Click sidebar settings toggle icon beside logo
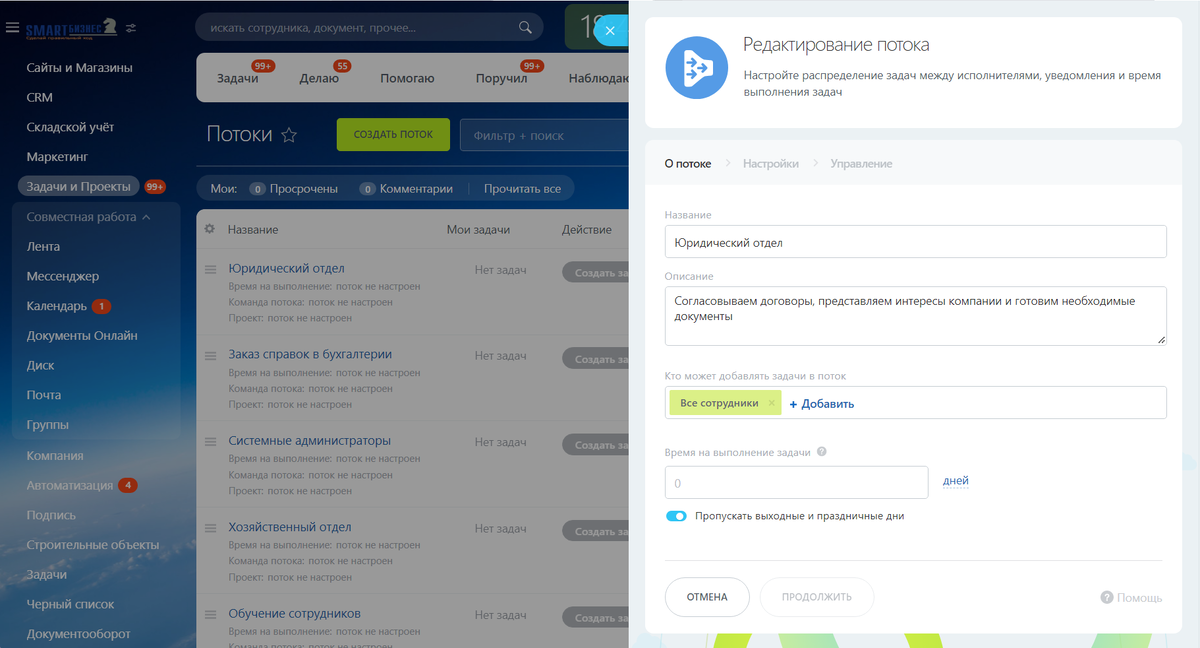Image resolution: width=1200 pixels, height=648 pixels. click(133, 28)
